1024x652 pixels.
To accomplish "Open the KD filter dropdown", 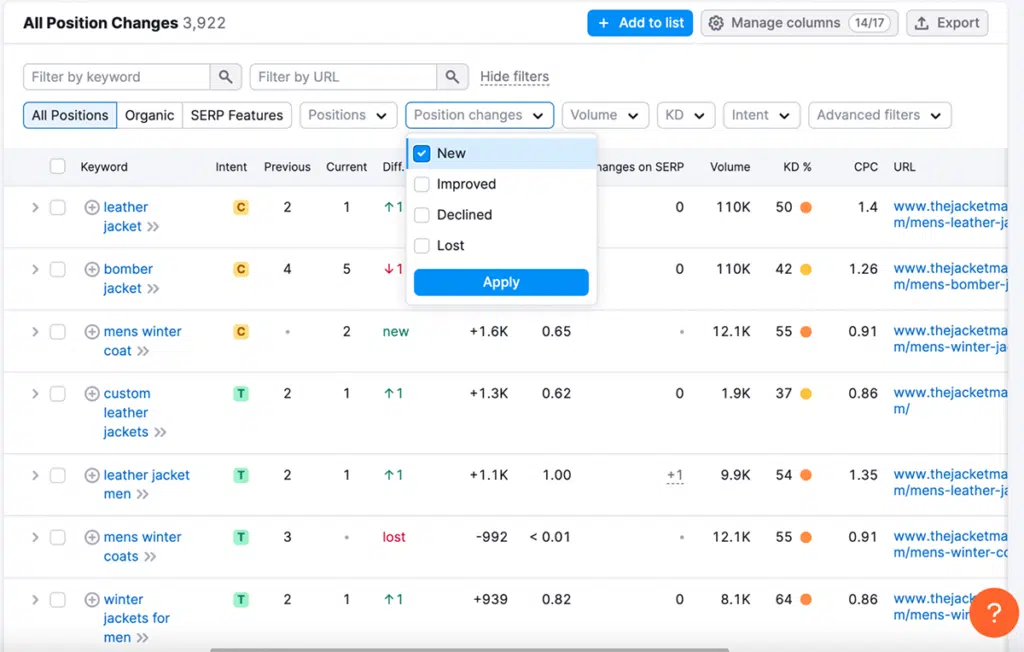I will coord(686,115).
